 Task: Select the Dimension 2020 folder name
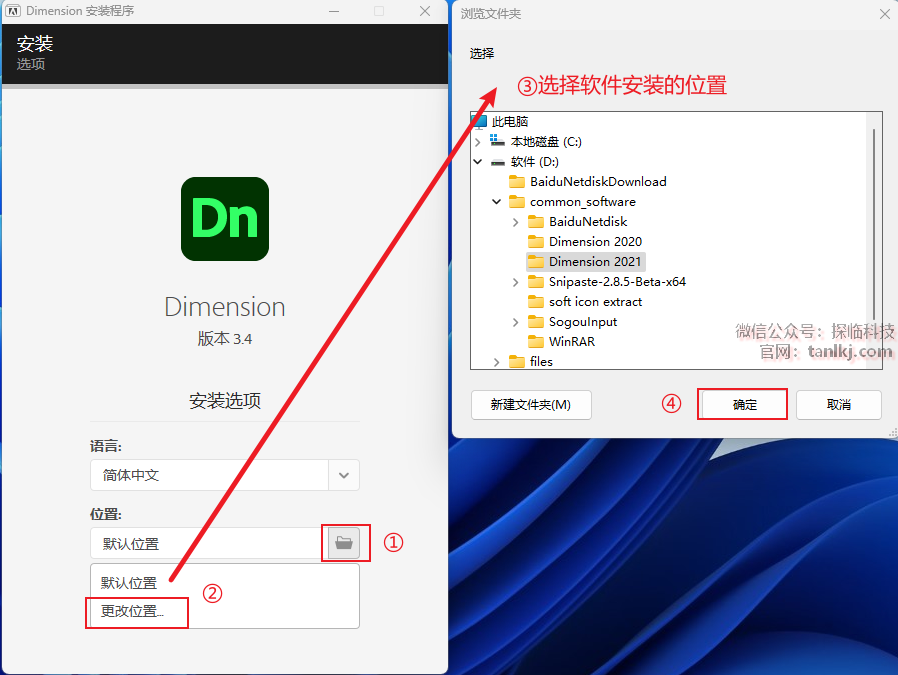596,242
